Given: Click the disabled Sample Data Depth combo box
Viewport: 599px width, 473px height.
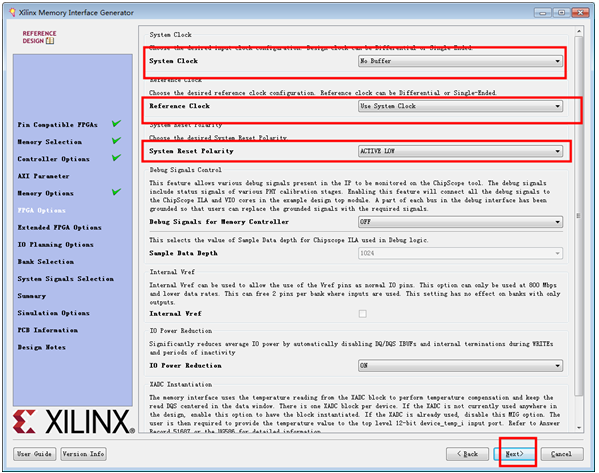Looking at the screenshot, I should (x=460, y=253).
